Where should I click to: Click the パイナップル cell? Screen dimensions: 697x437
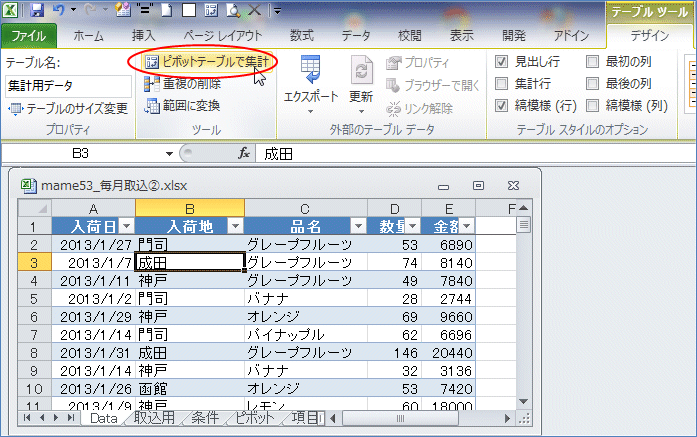pos(306,334)
